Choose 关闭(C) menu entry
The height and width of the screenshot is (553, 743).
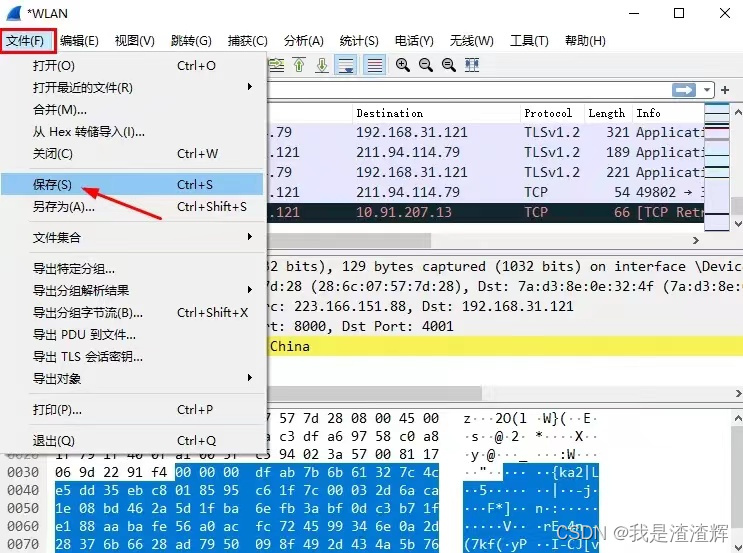pos(132,154)
